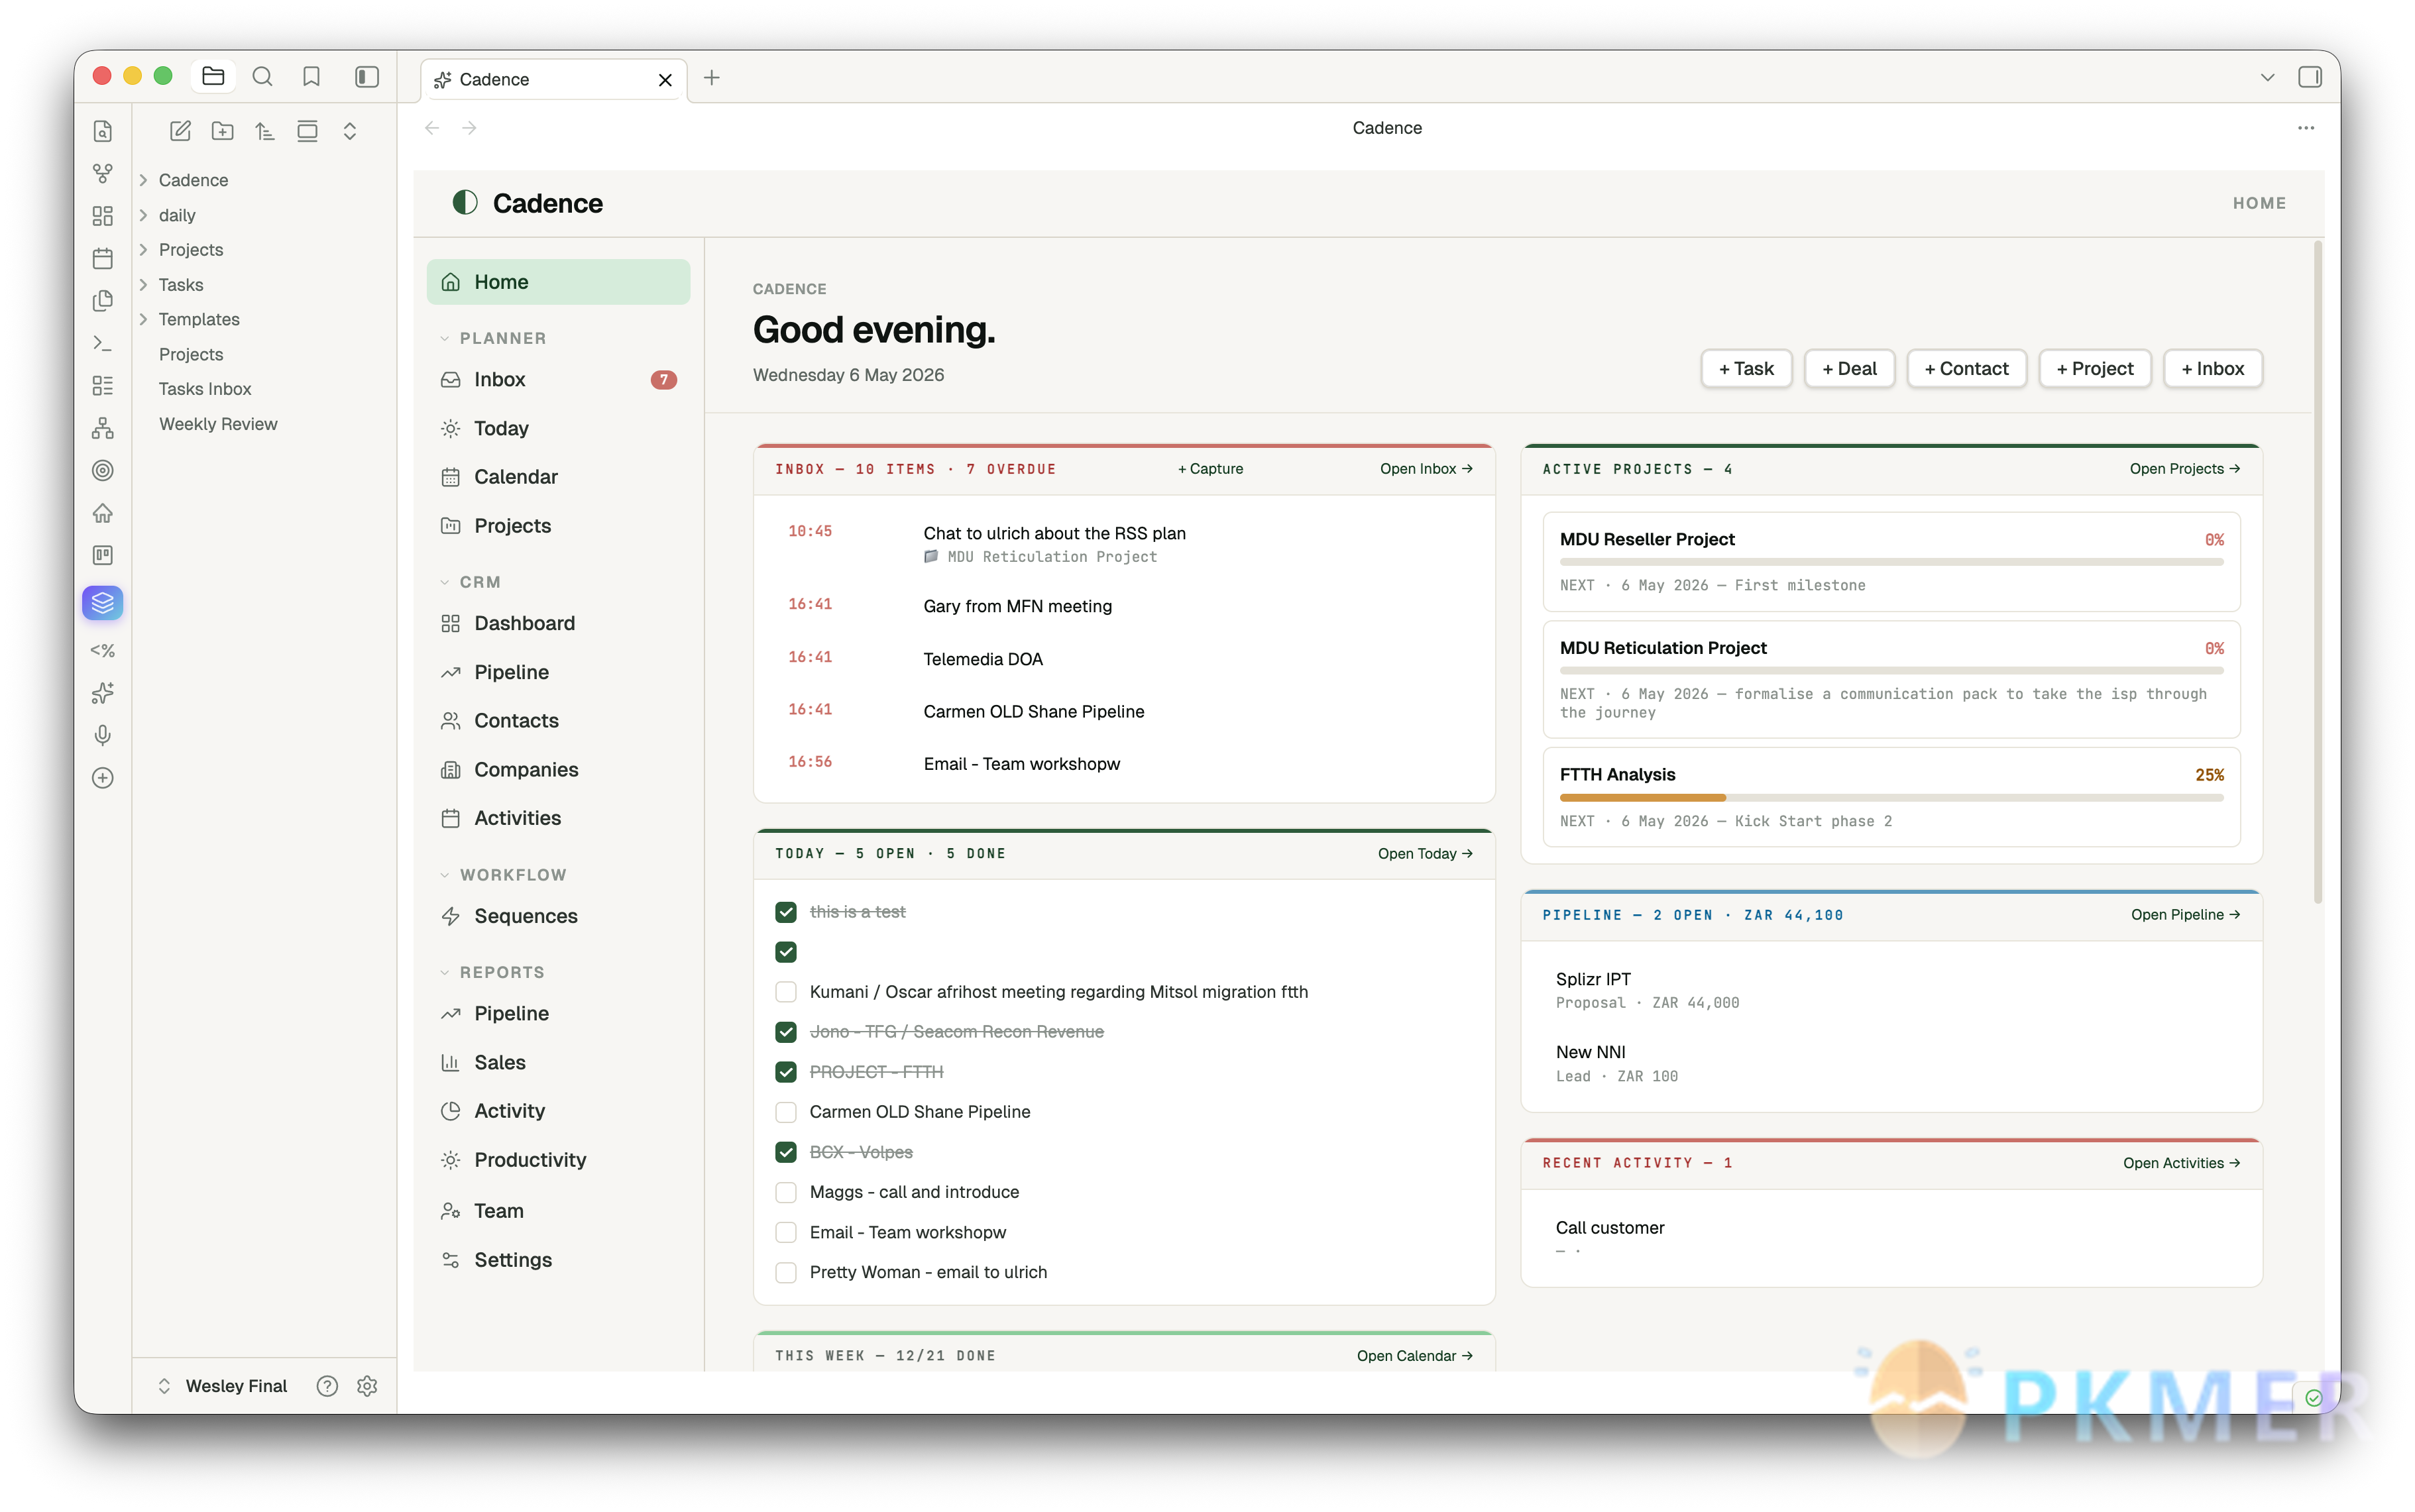The image size is (2415, 1512).
Task: Open the calendar ribbon icon
Action: [102, 258]
